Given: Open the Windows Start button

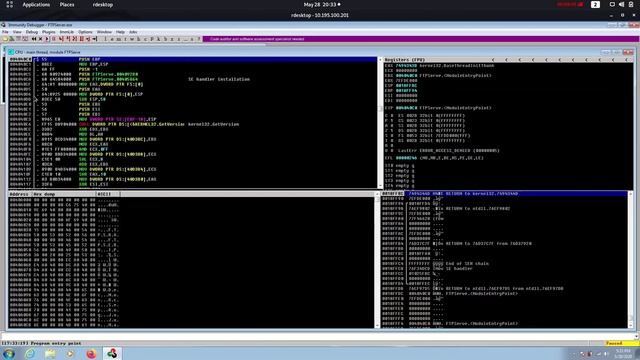Looking at the screenshot, I should click(9, 353).
